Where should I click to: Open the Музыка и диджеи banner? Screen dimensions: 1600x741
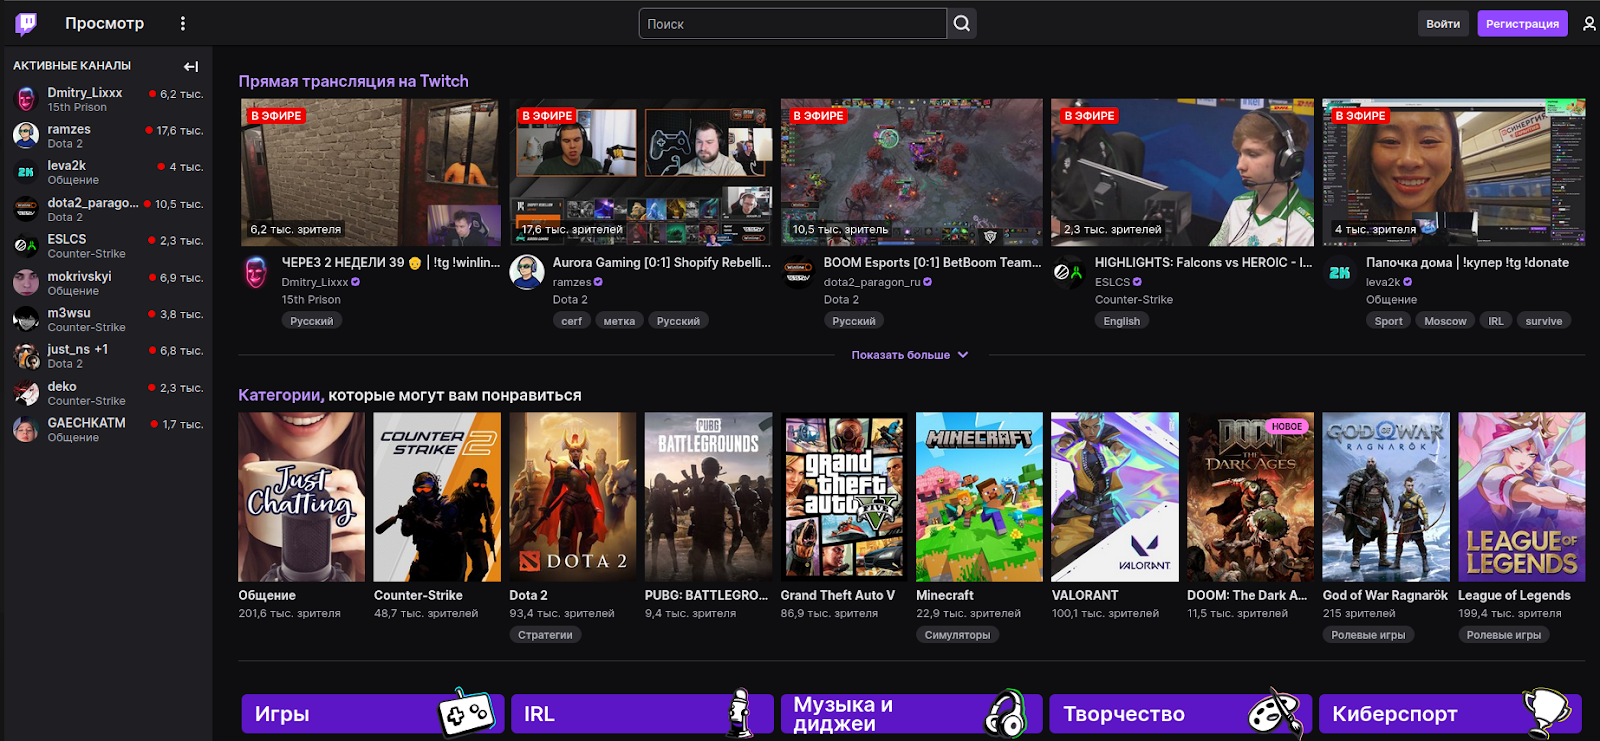click(911, 714)
